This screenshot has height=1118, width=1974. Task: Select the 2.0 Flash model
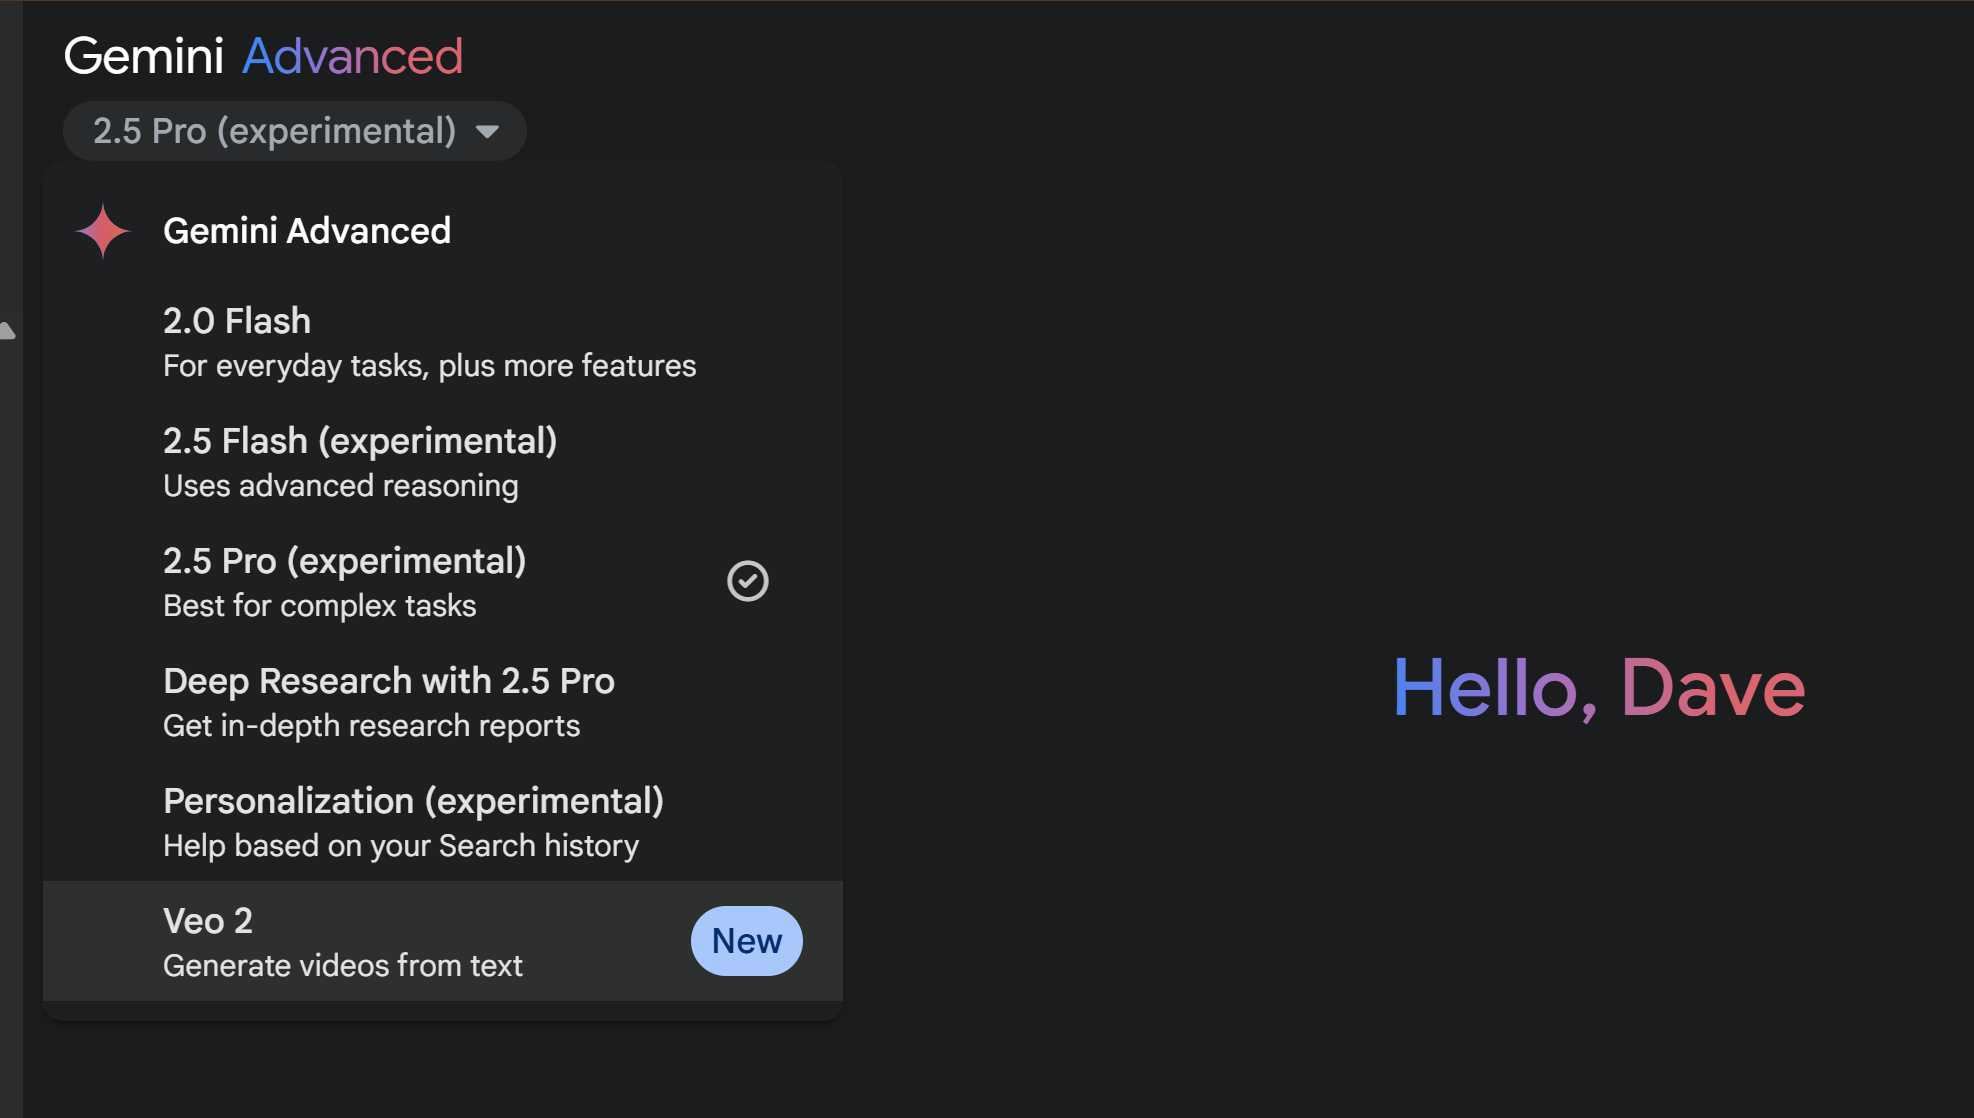tap(237, 321)
